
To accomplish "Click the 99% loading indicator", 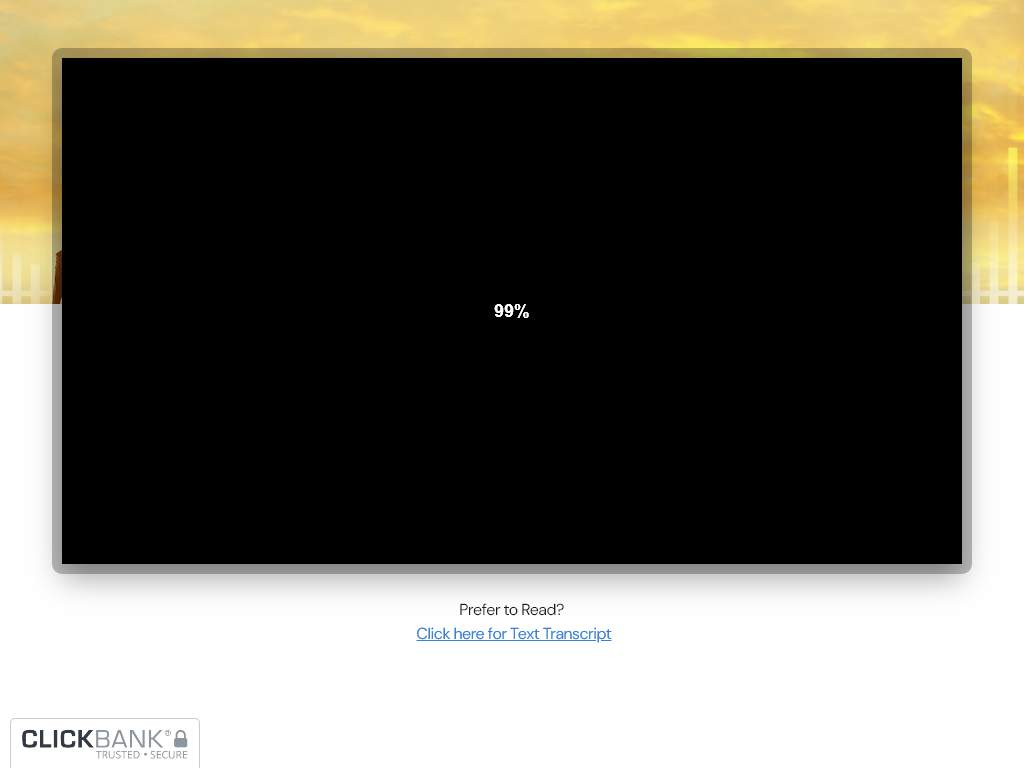I will pyautogui.click(x=511, y=311).
